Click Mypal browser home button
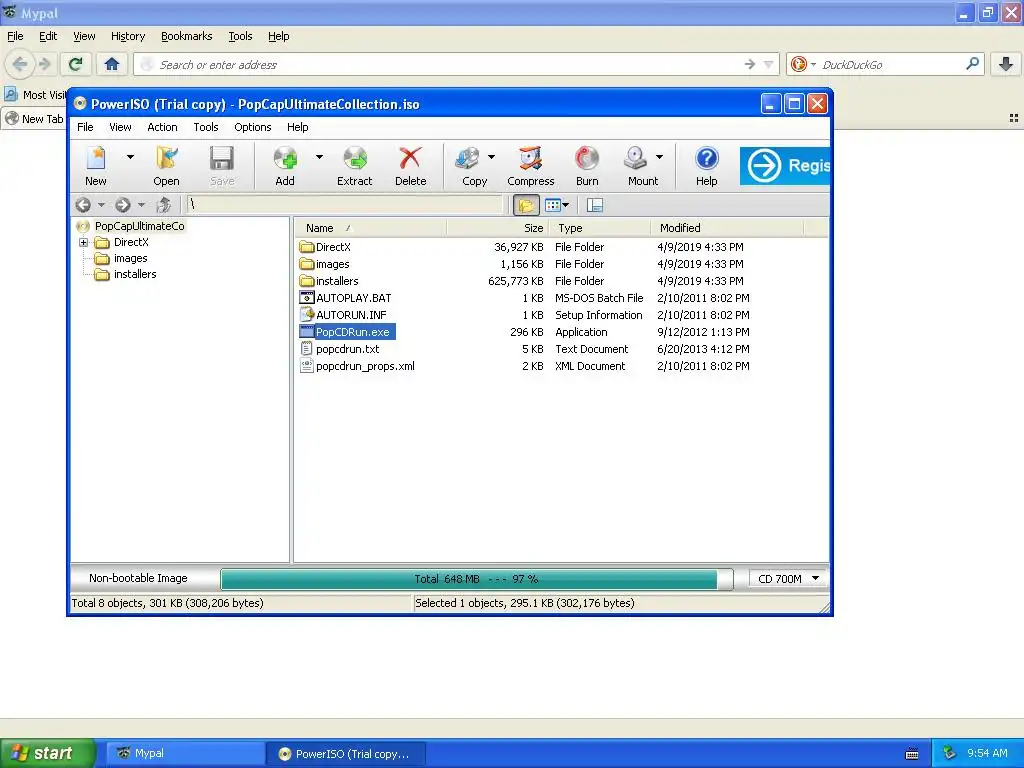 [x=112, y=64]
